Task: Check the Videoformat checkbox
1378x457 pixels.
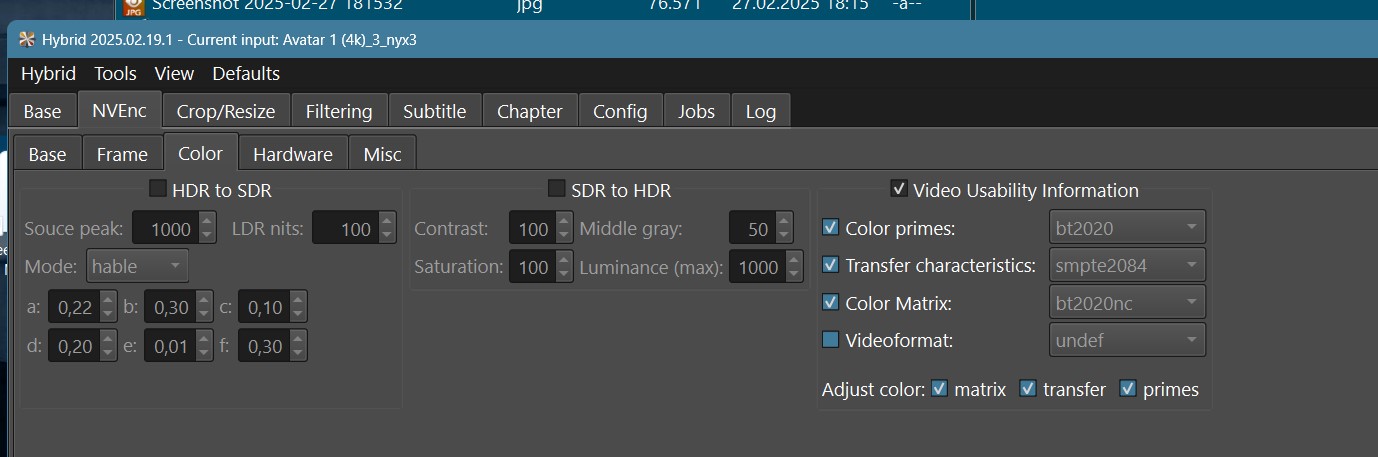Action: [x=830, y=340]
